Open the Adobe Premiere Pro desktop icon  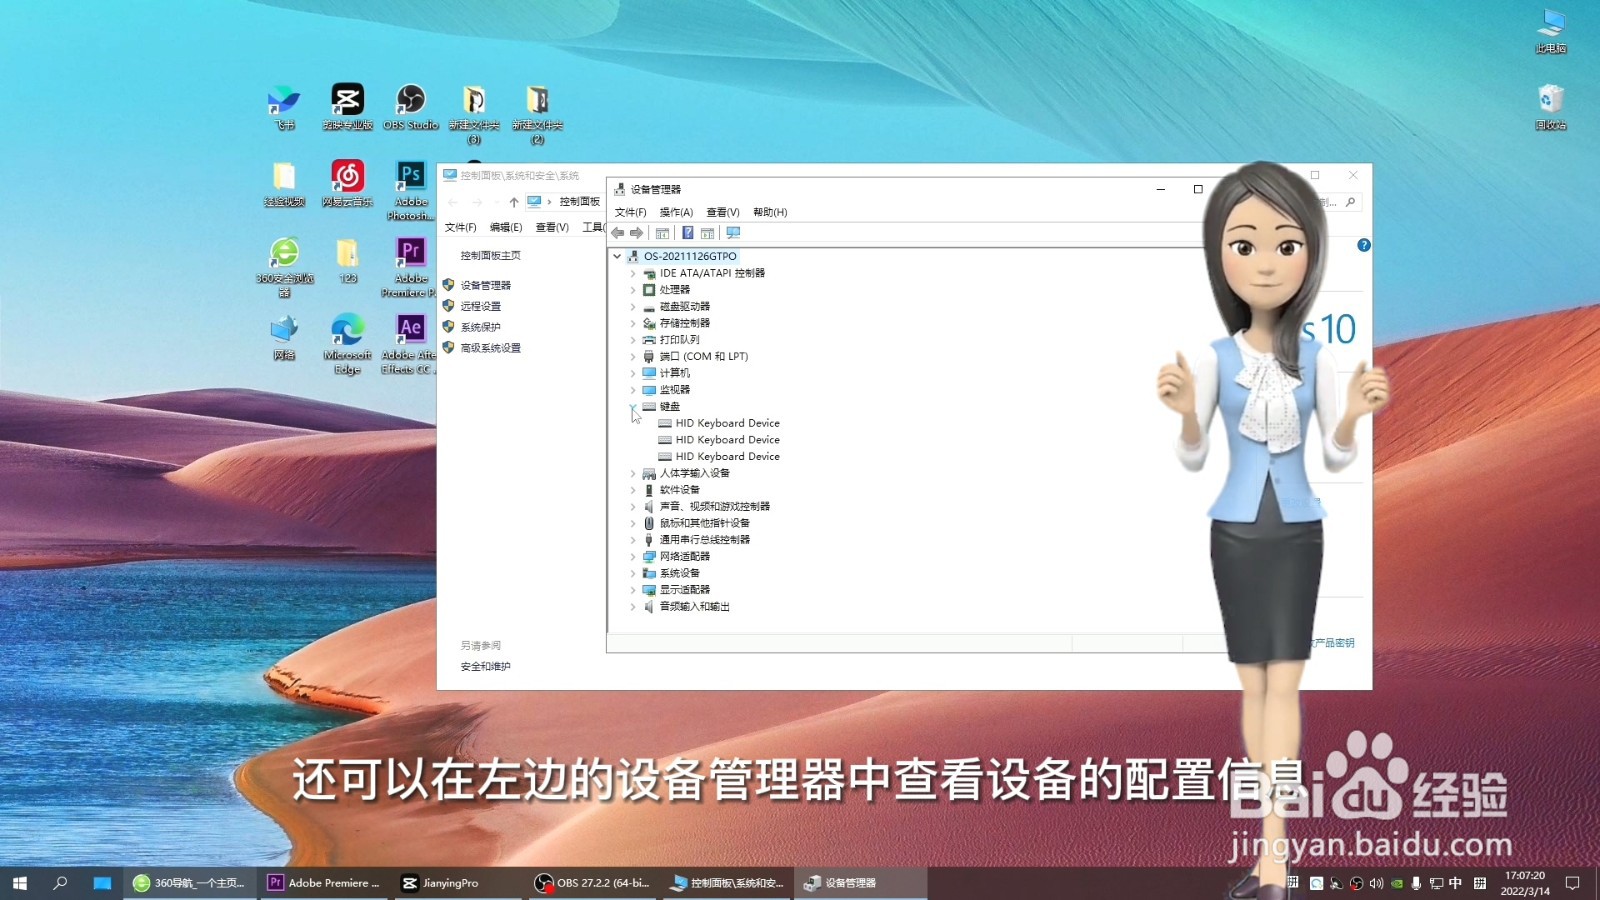(x=411, y=268)
